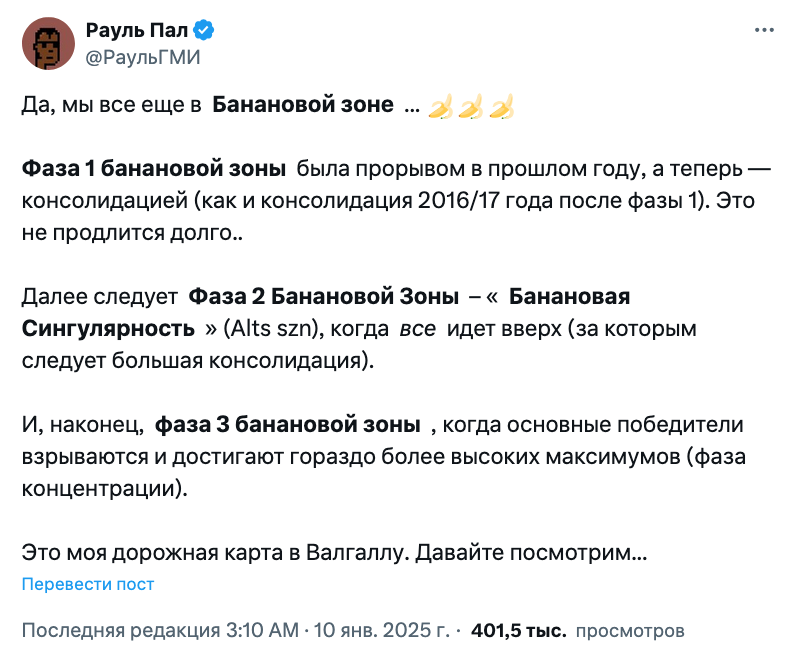797x652 pixels.
Task: Click bold text Банановая Сингулярность
Action: point(326,313)
